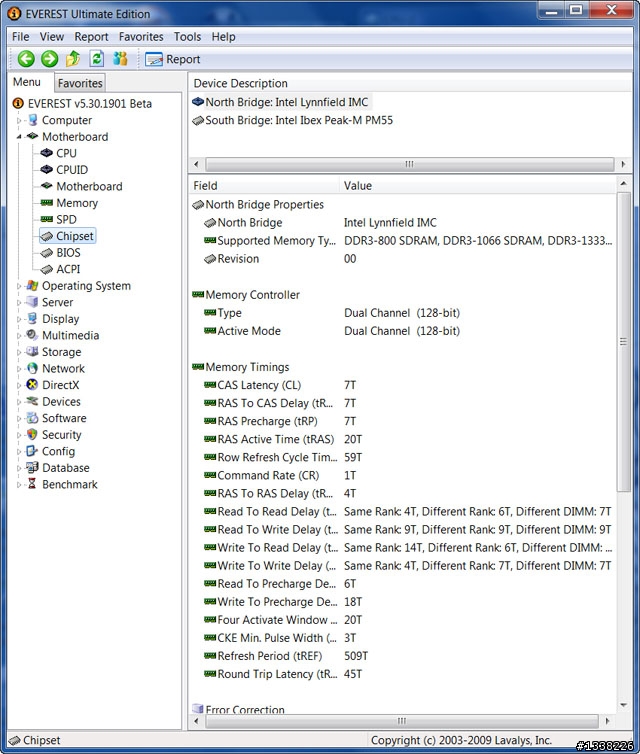640x754 pixels.
Task: Expand the Network tree node
Action: coord(19,369)
